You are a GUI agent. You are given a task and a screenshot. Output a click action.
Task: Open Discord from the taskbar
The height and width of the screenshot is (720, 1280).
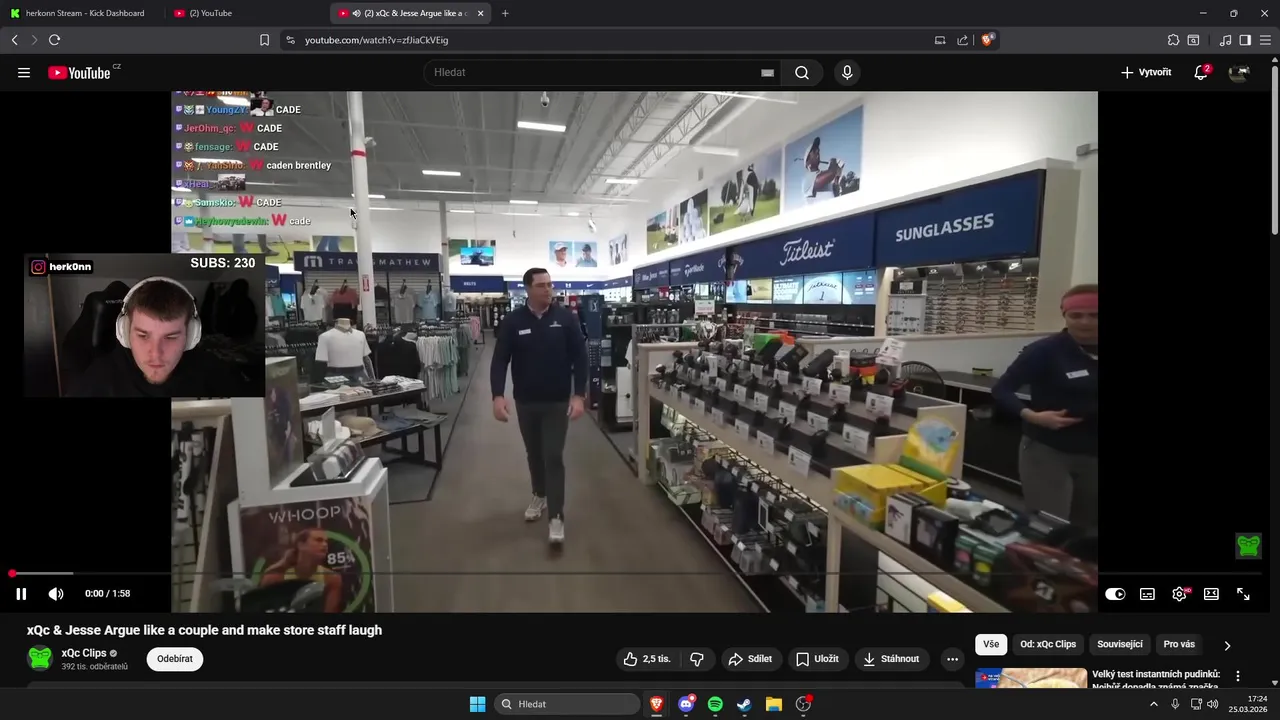pyautogui.click(x=686, y=704)
